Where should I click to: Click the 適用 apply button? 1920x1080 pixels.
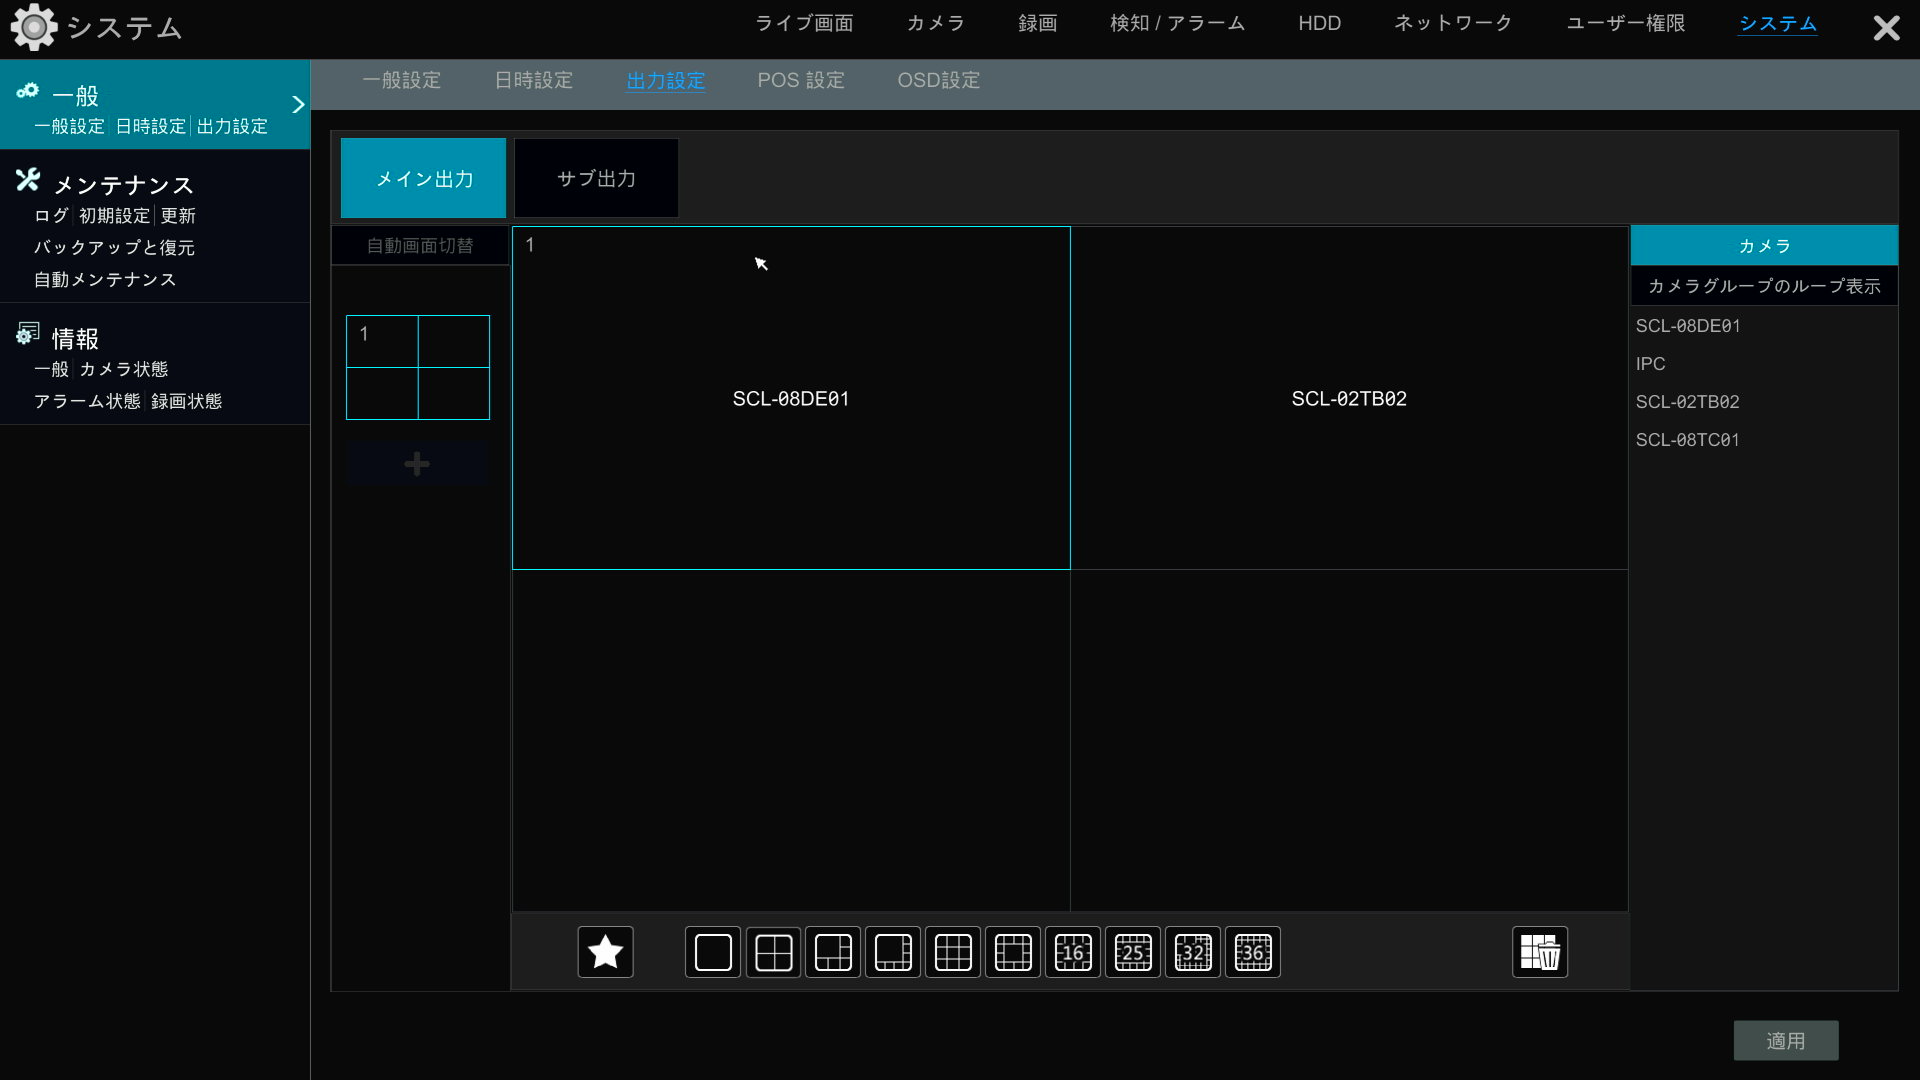tap(1786, 1040)
